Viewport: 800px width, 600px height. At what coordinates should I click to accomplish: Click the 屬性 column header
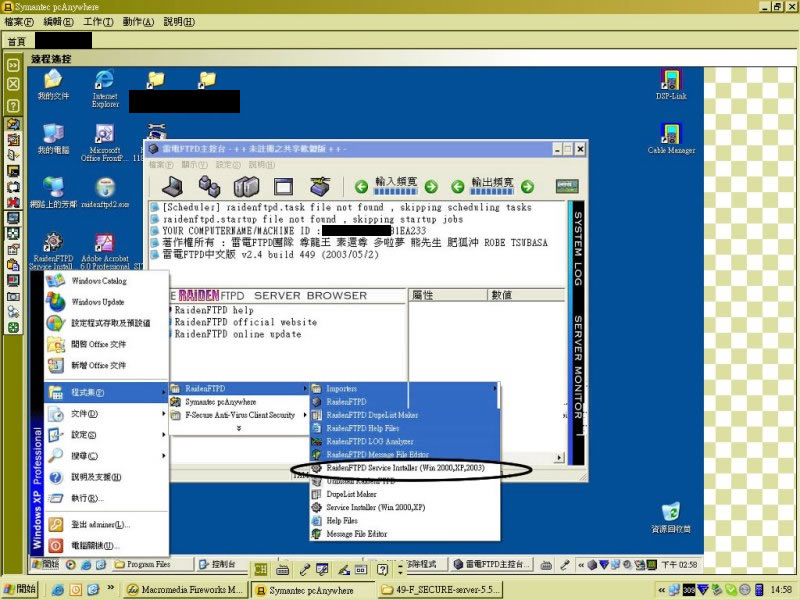[x=447, y=295]
